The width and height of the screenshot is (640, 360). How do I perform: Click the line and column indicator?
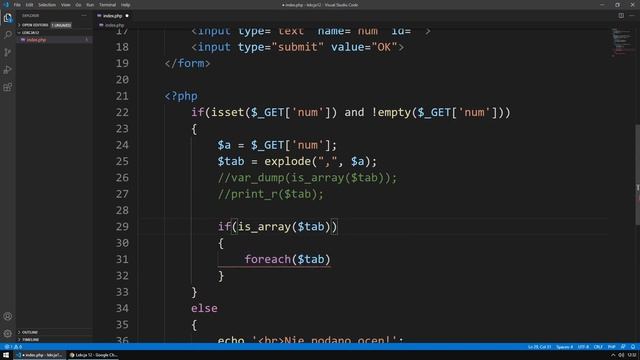point(539,347)
